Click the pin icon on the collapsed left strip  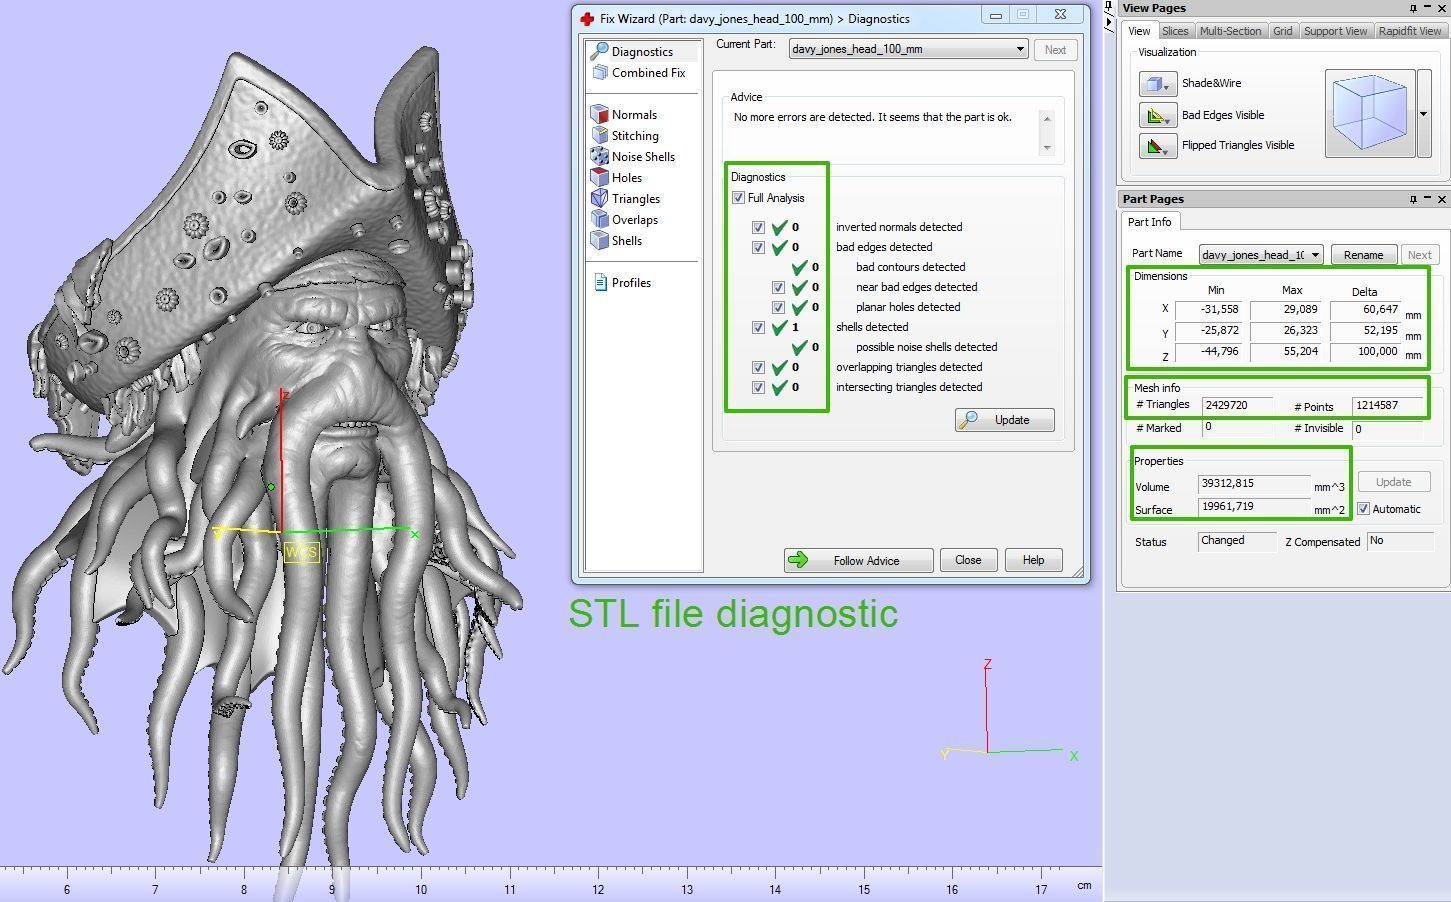click(1109, 6)
